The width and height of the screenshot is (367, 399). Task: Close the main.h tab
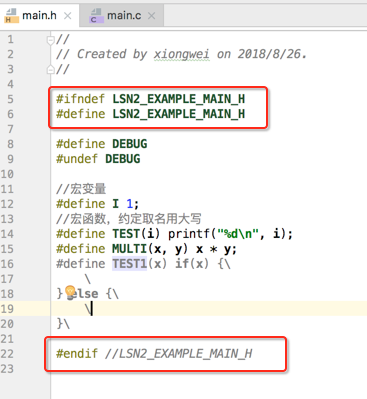pos(68,16)
